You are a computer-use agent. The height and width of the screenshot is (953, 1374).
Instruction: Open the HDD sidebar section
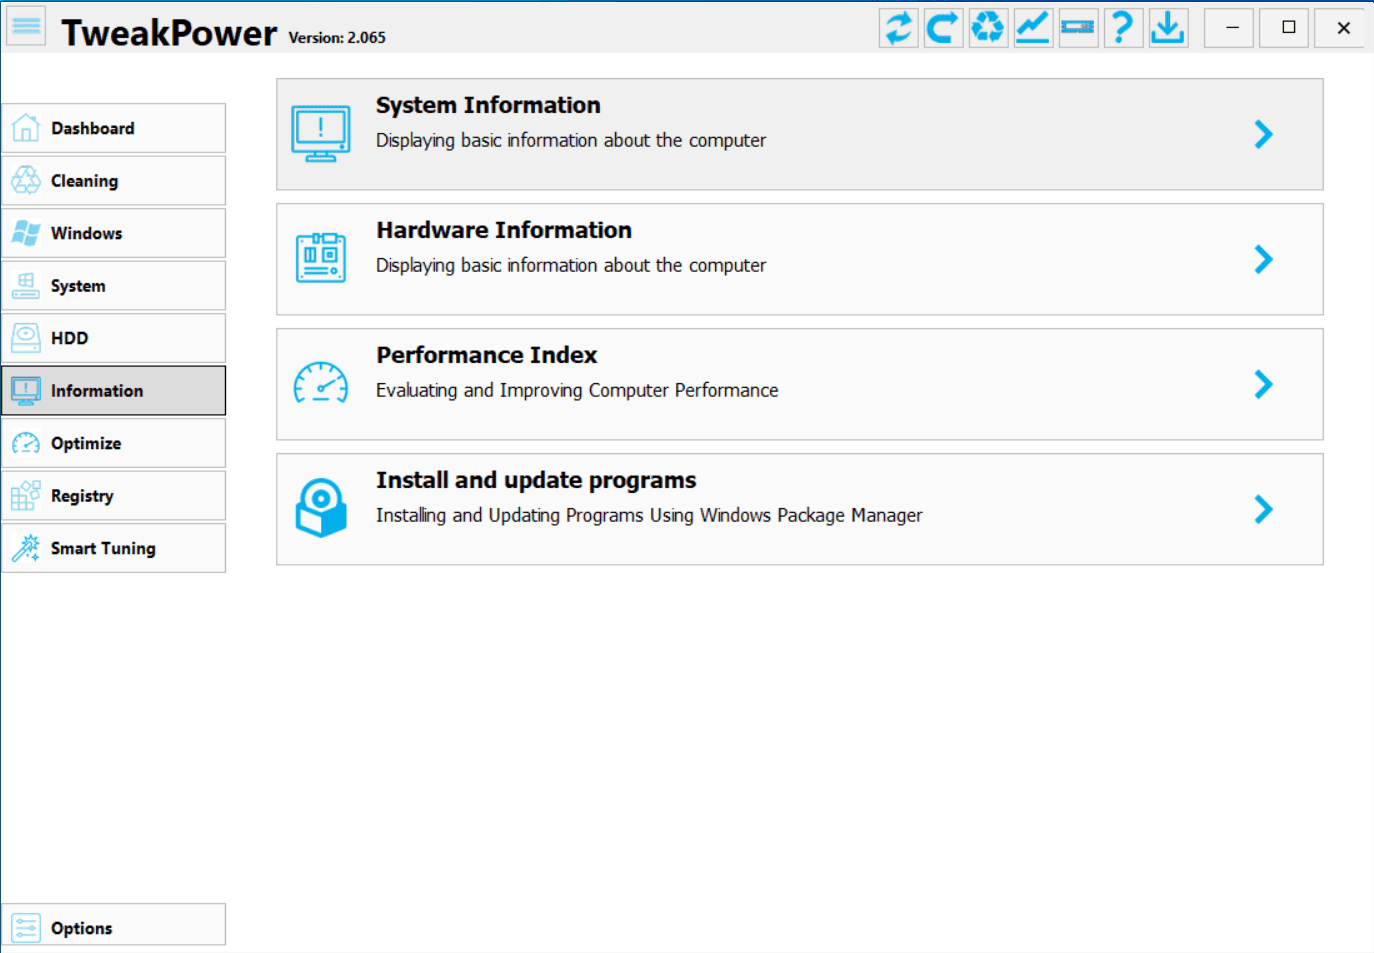point(114,338)
